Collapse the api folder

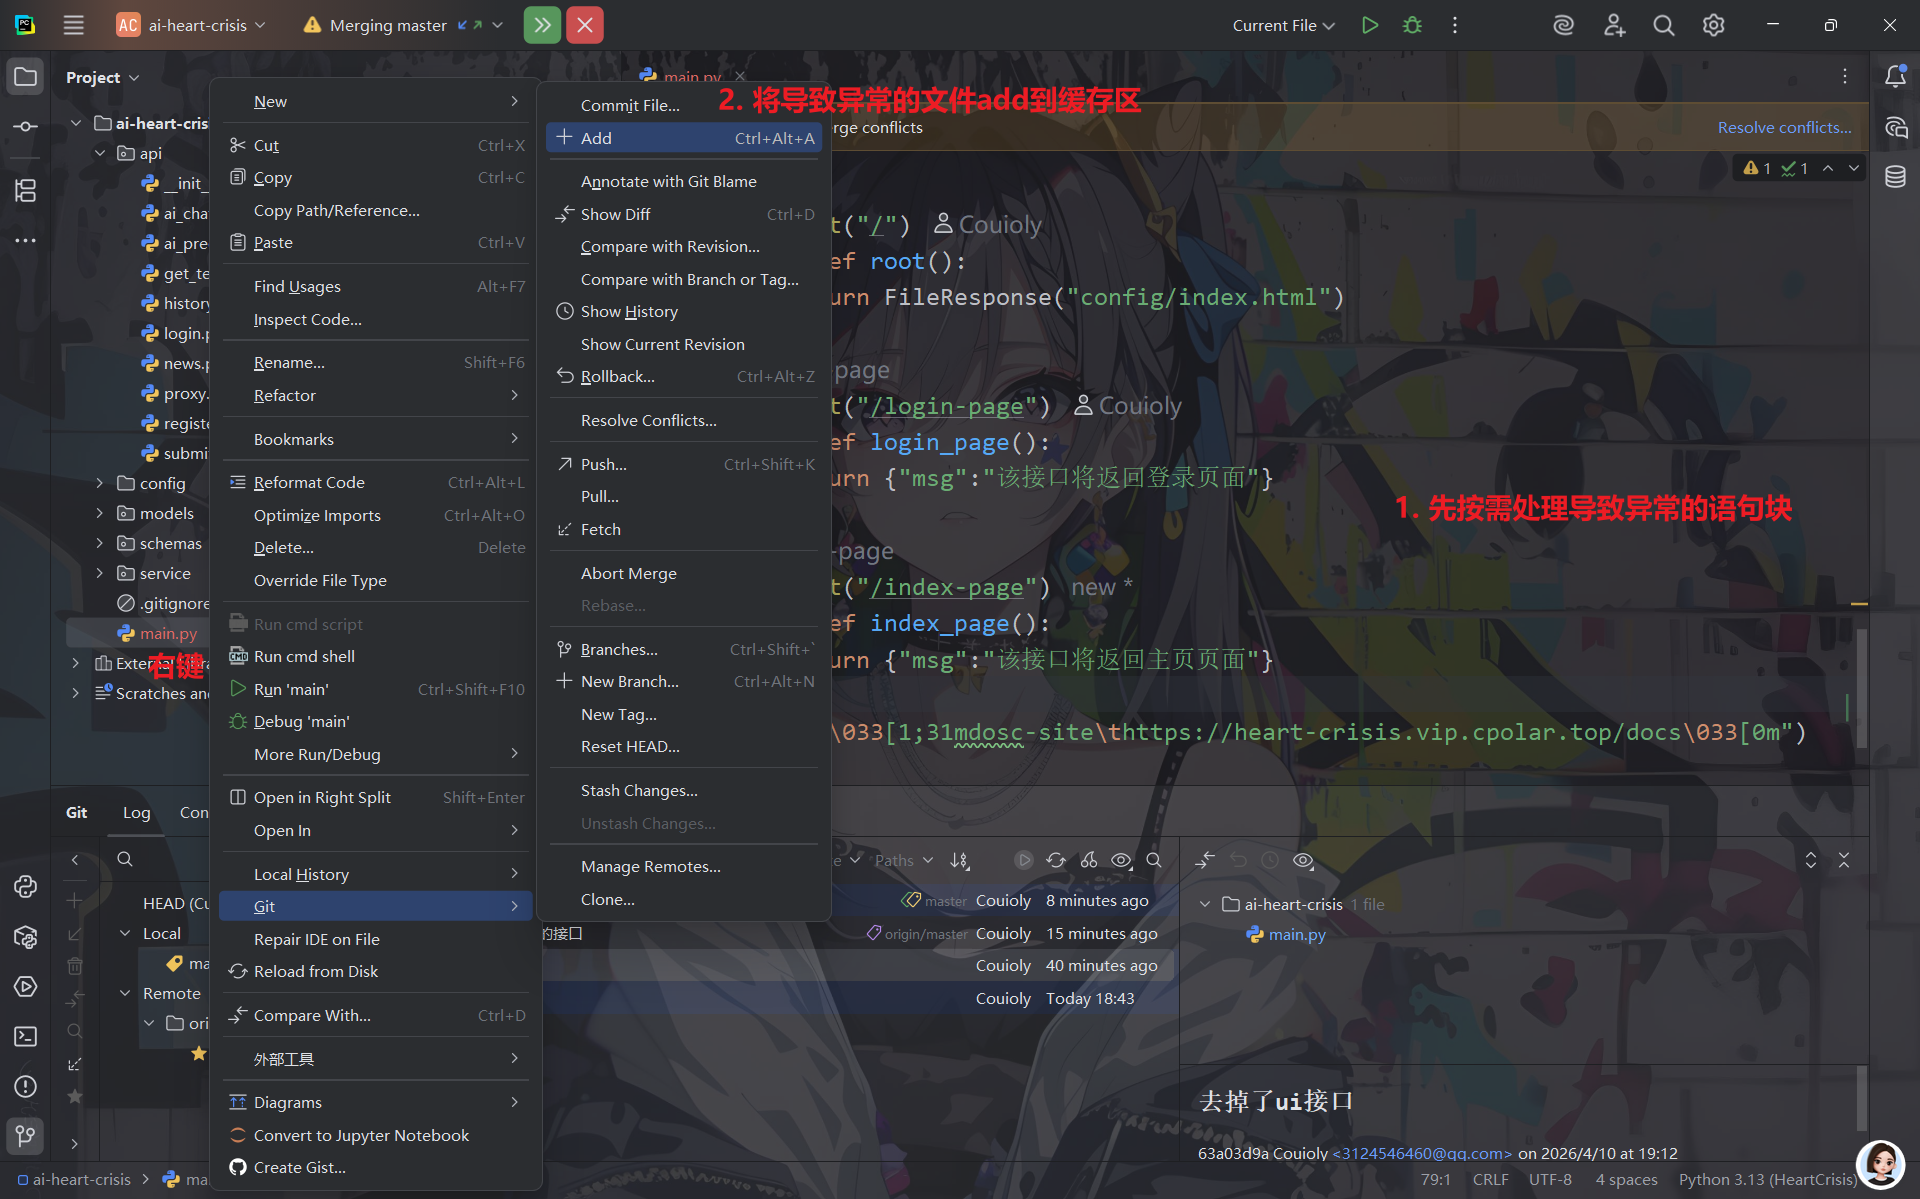(x=100, y=153)
